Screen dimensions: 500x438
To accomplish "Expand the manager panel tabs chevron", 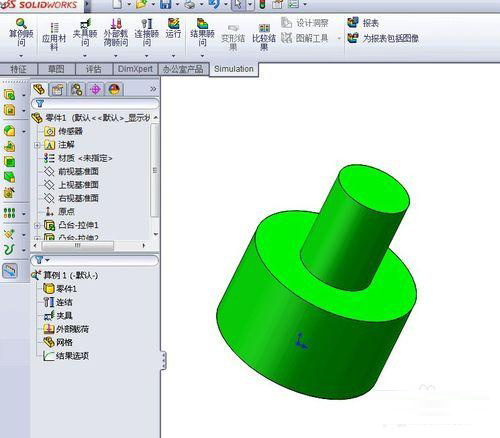I will [153, 89].
